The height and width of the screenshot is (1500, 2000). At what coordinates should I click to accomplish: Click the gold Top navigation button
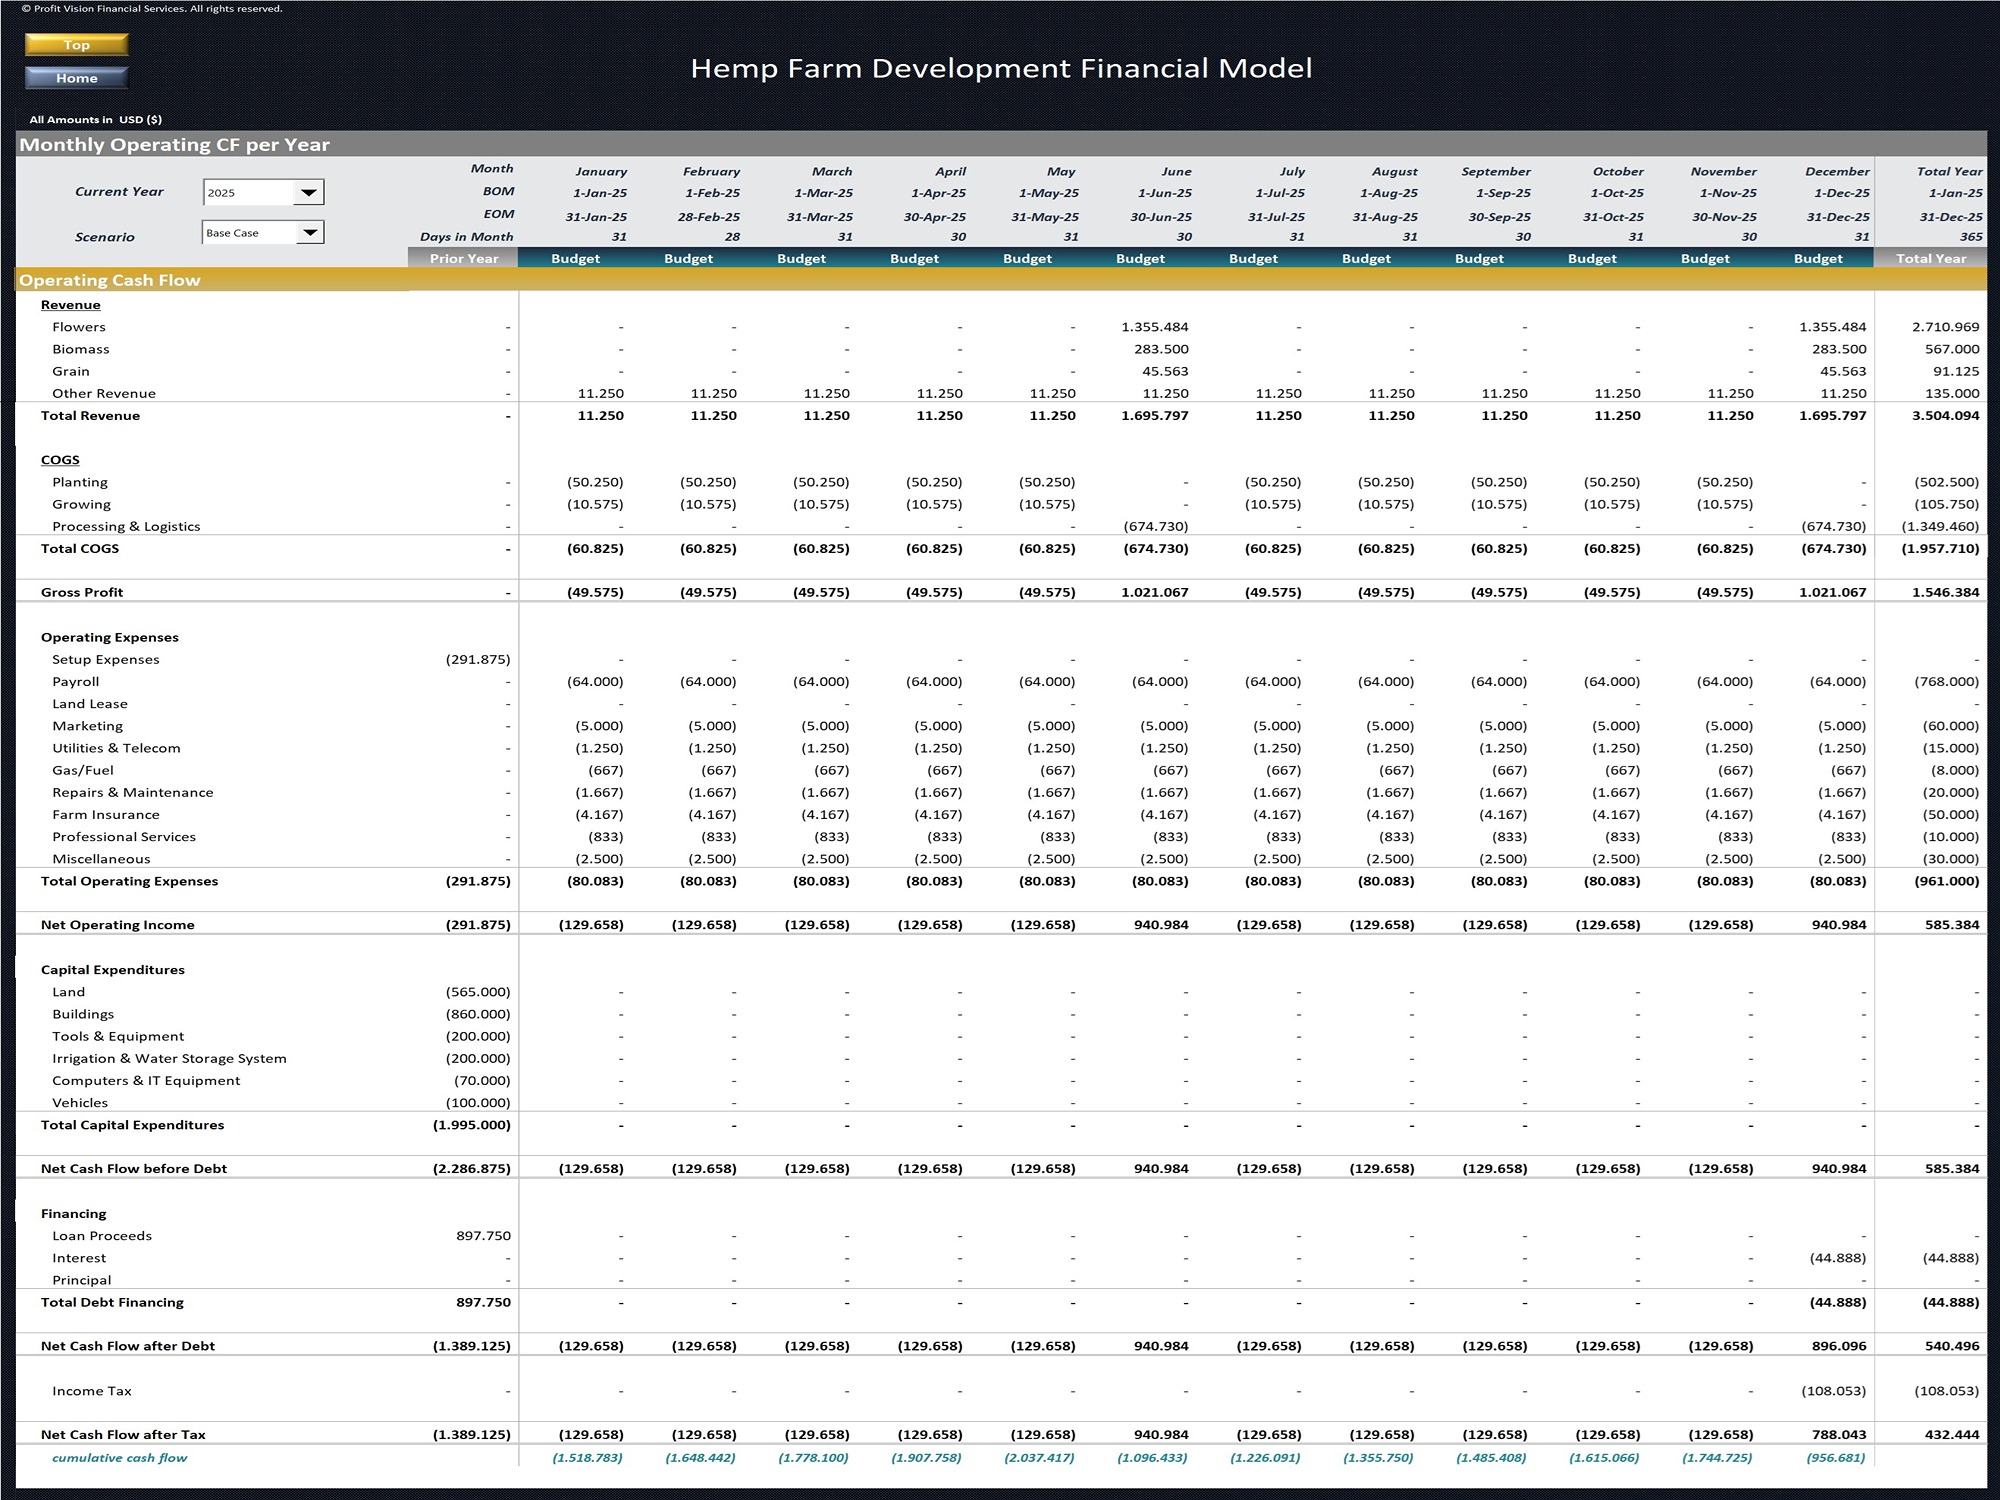(75, 44)
